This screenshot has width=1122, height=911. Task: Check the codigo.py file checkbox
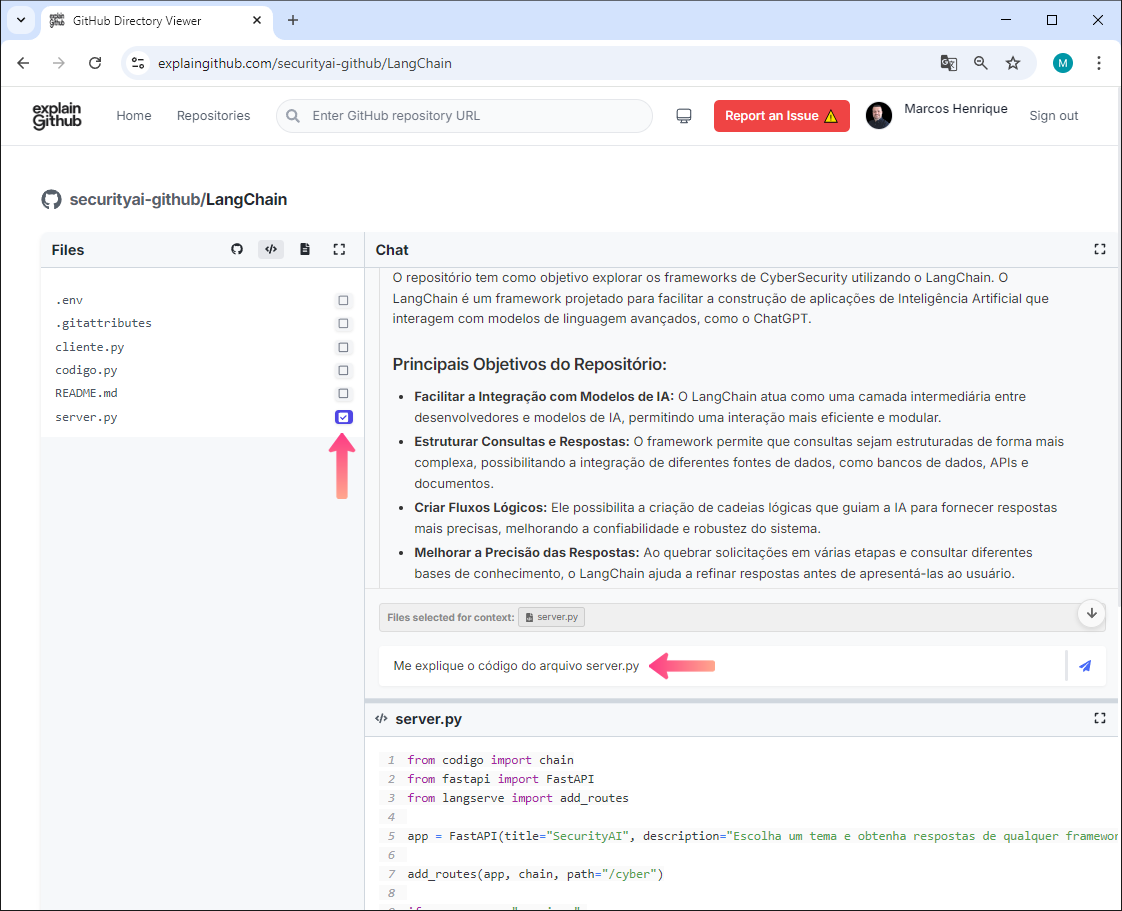pos(343,371)
